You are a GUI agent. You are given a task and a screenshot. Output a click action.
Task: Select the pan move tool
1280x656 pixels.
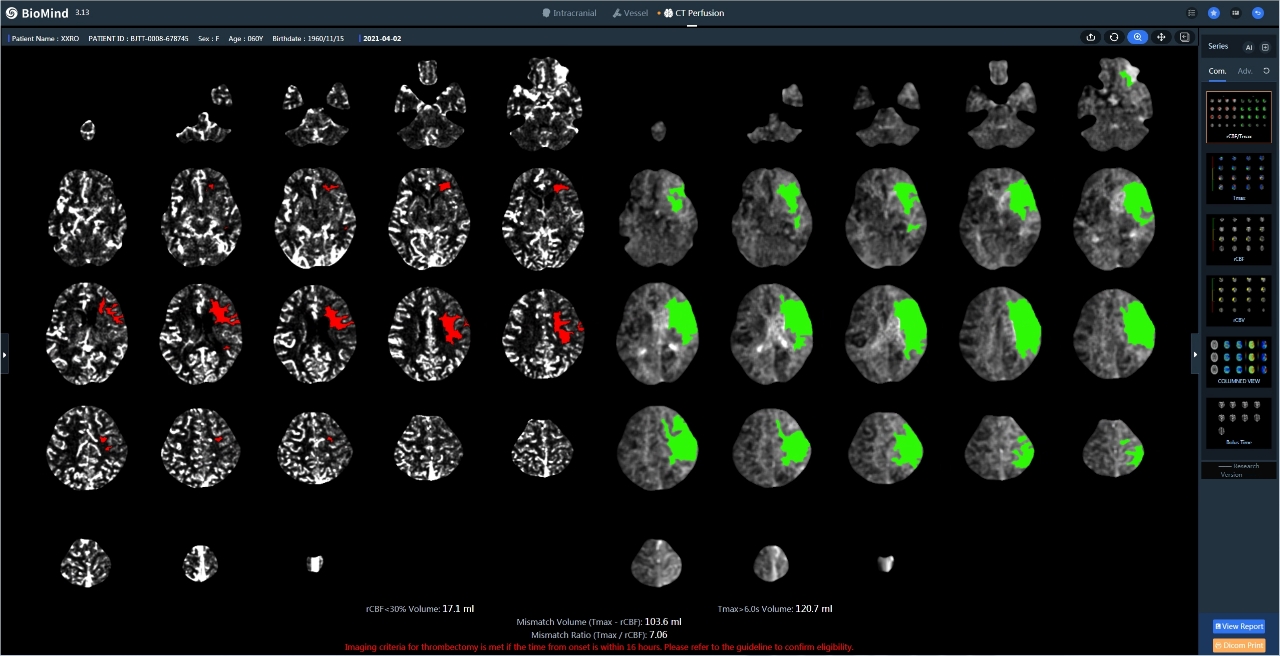(x=1161, y=37)
